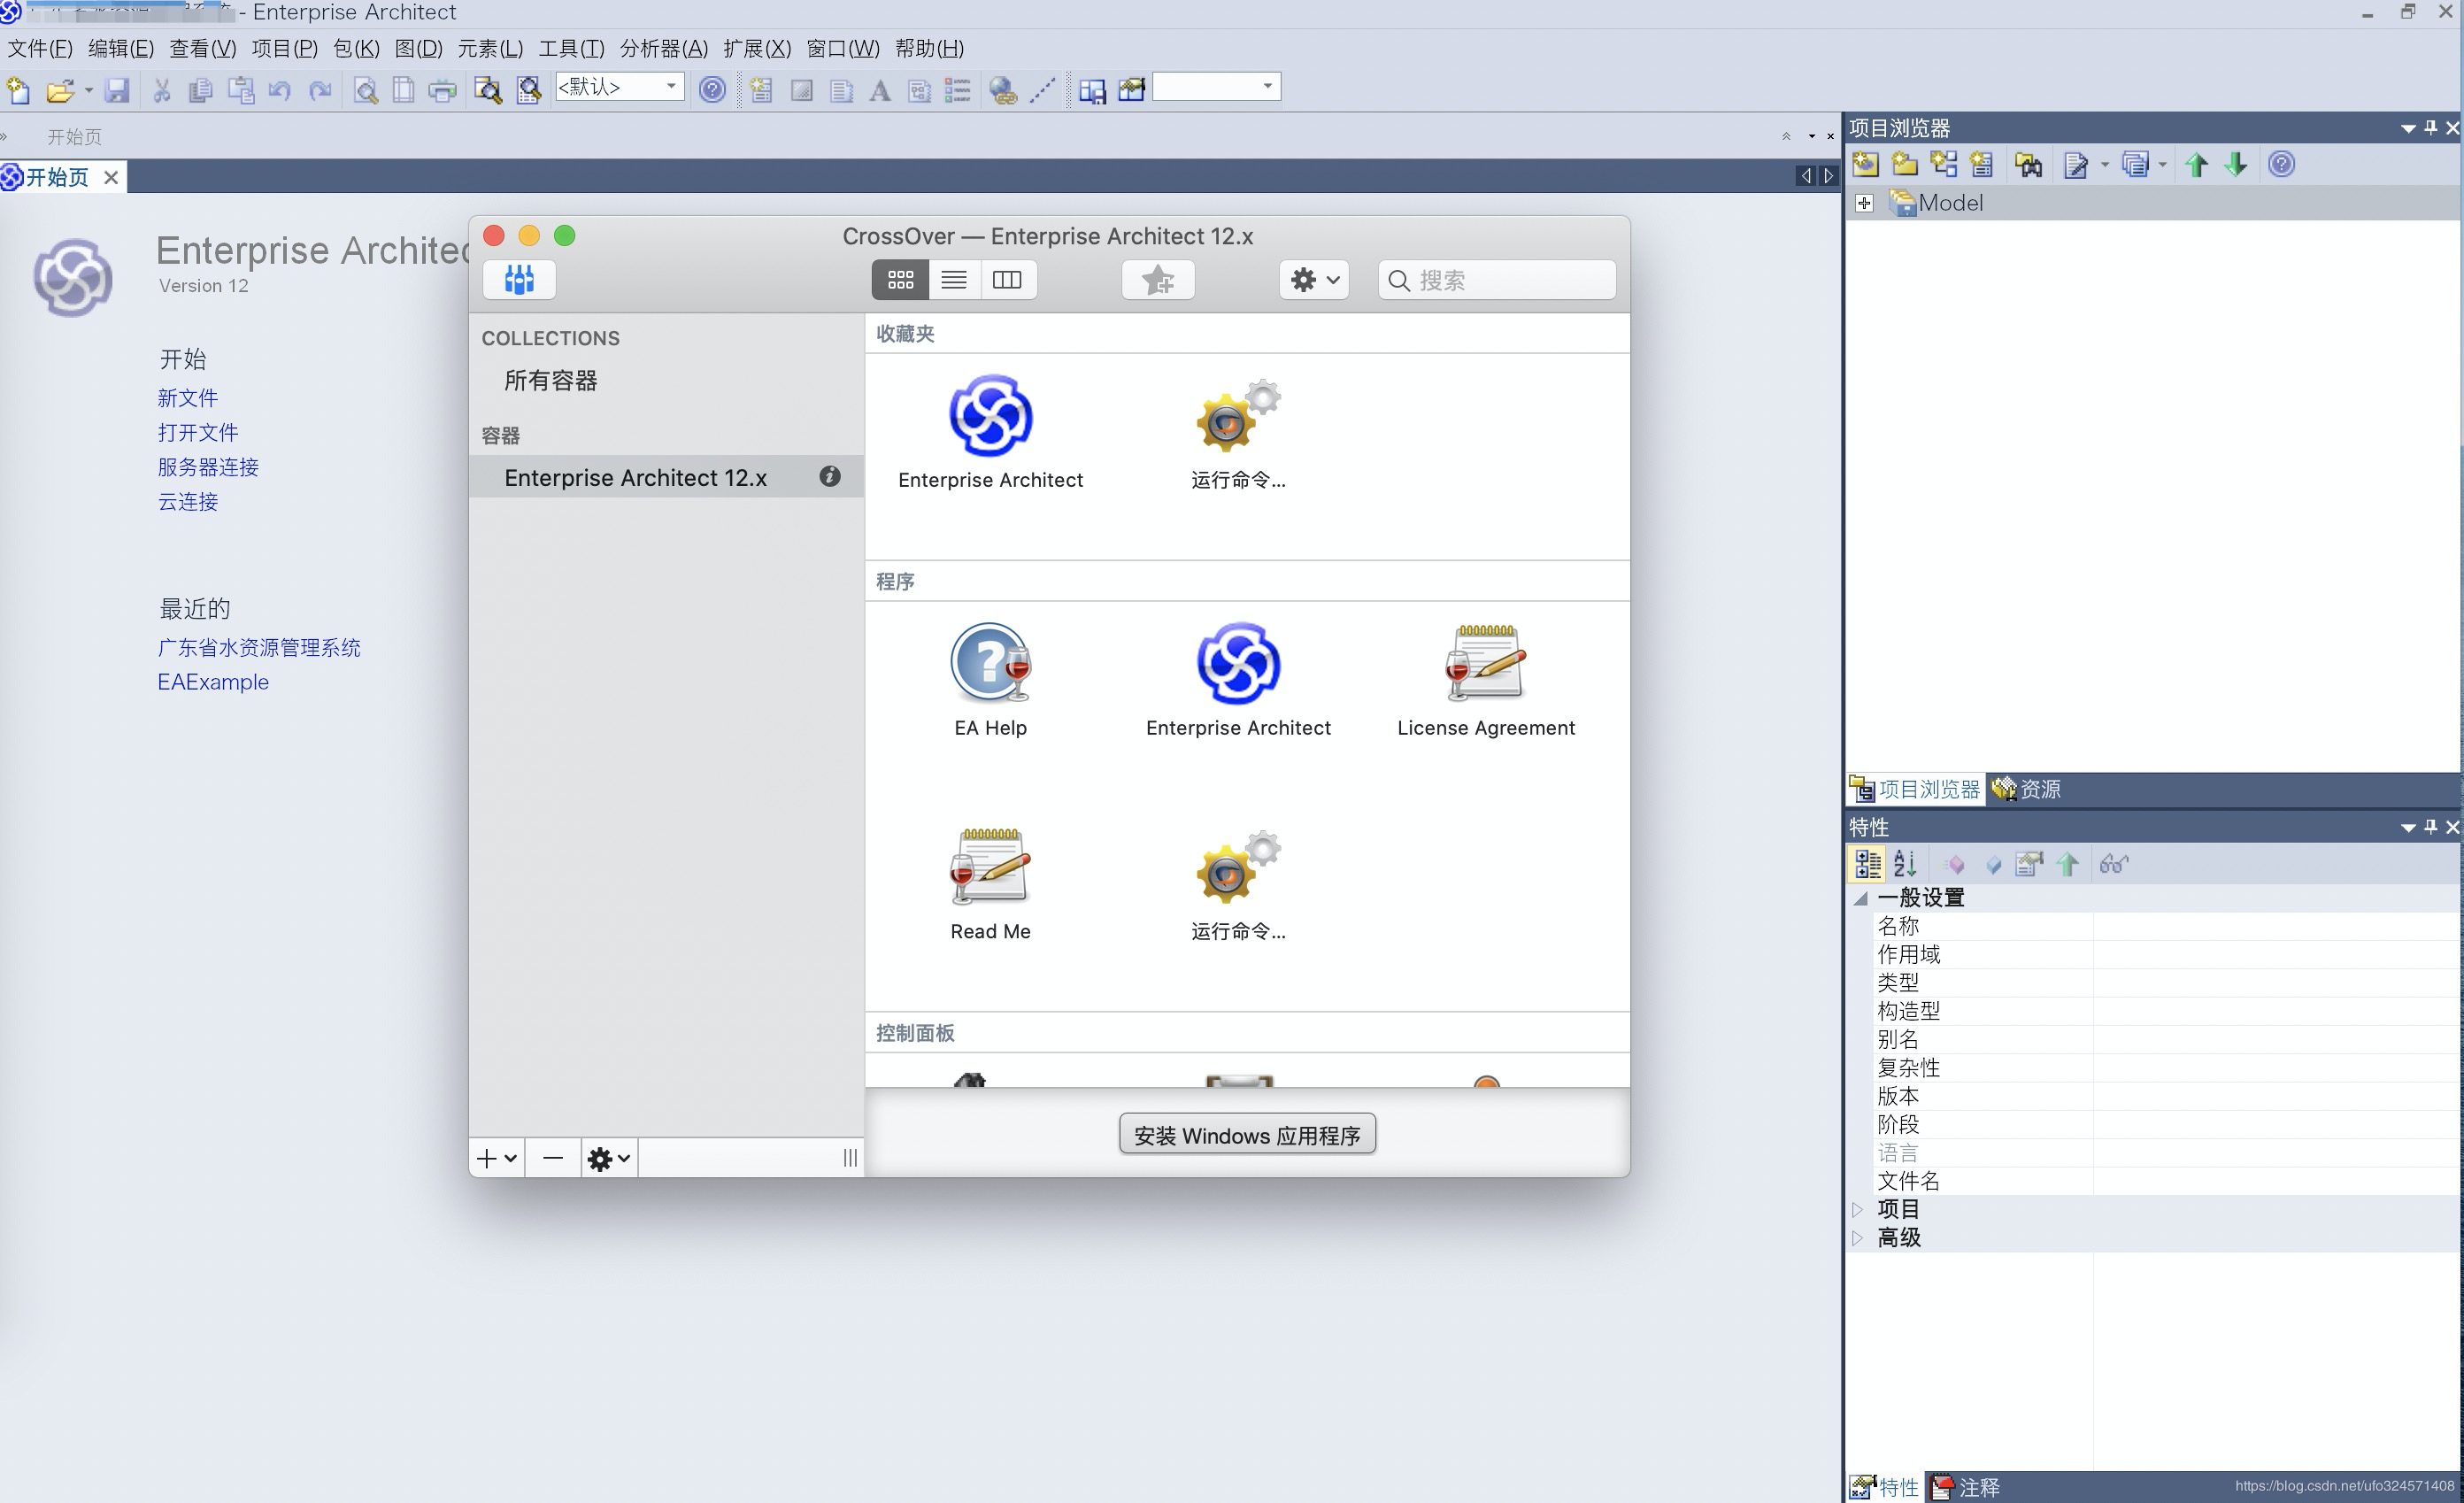Click the install Windows application button

[1247, 1134]
